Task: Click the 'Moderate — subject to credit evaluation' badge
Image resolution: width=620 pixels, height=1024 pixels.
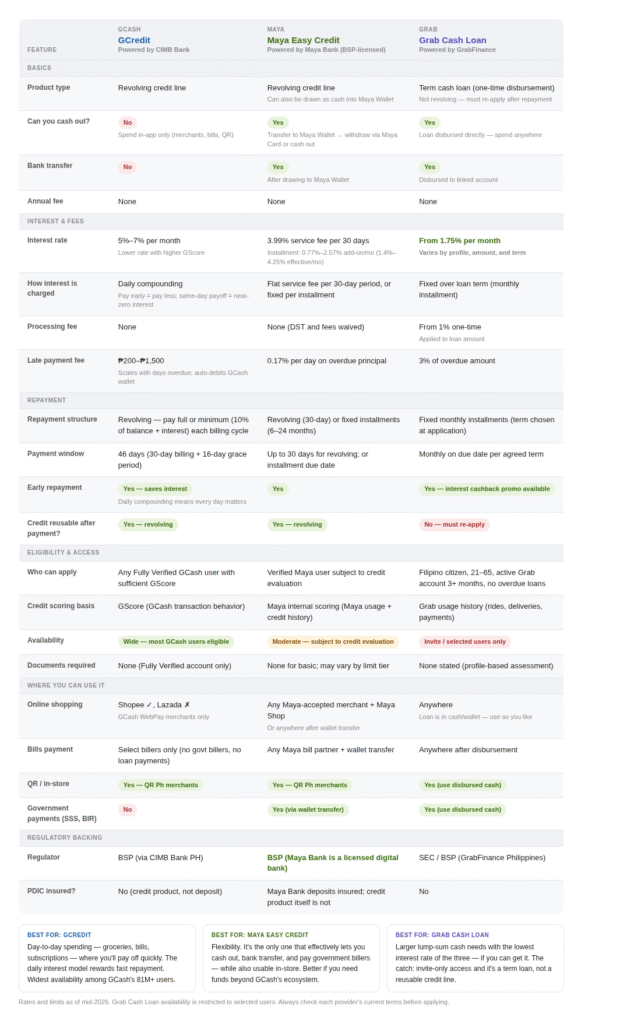Action: 333,641
